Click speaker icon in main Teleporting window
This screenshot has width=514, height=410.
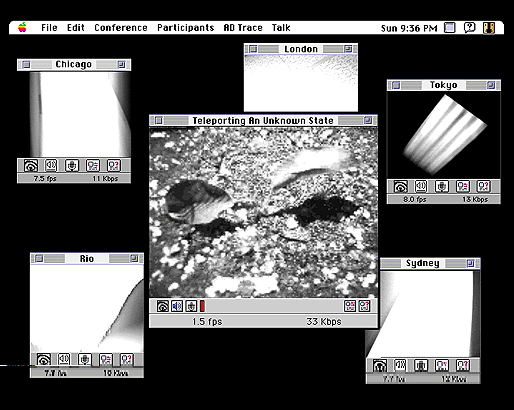[177, 306]
